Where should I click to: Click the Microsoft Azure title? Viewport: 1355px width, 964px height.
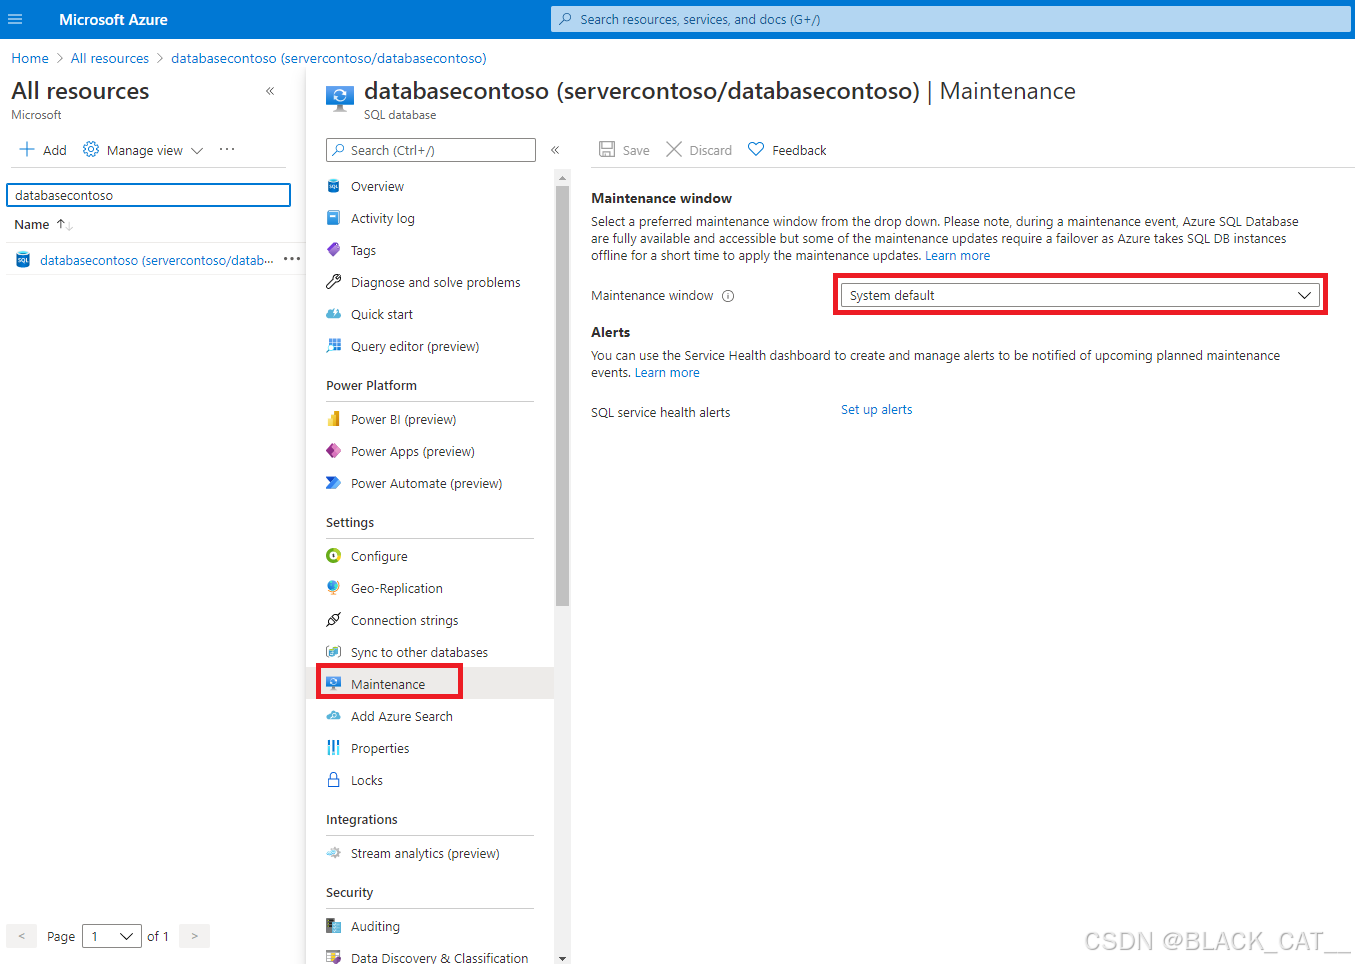coord(113,19)
